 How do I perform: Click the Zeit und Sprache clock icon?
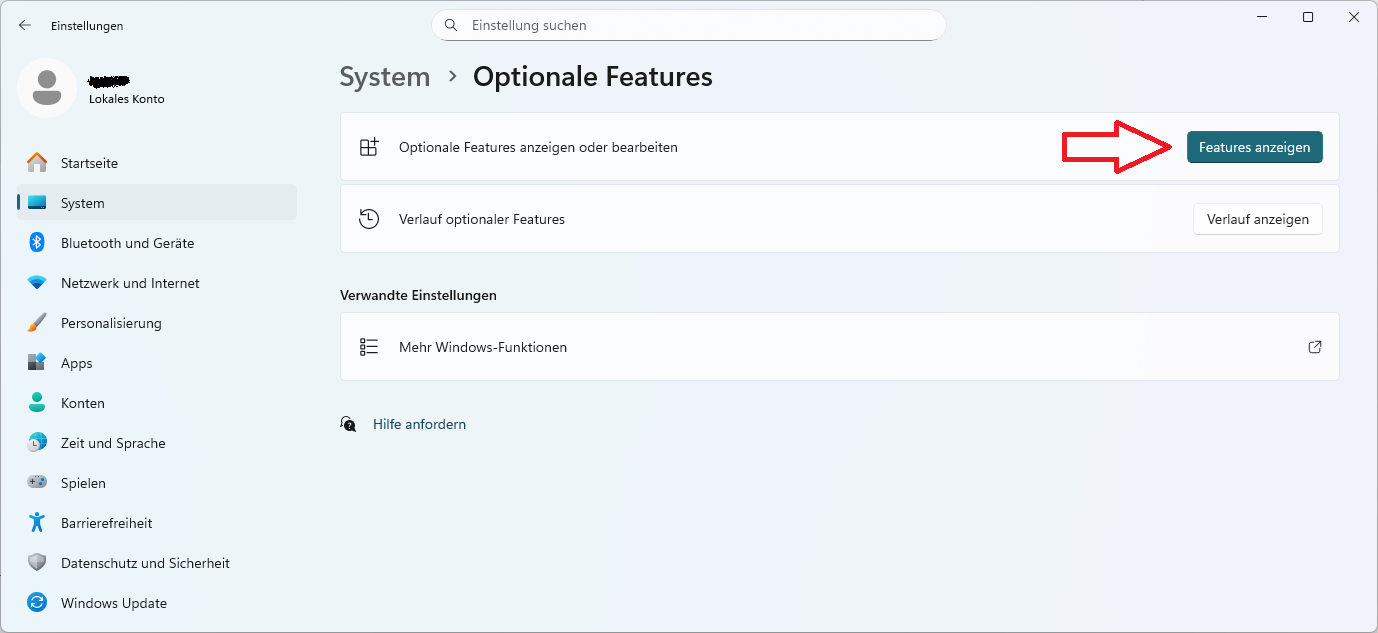tap(38, 442)
